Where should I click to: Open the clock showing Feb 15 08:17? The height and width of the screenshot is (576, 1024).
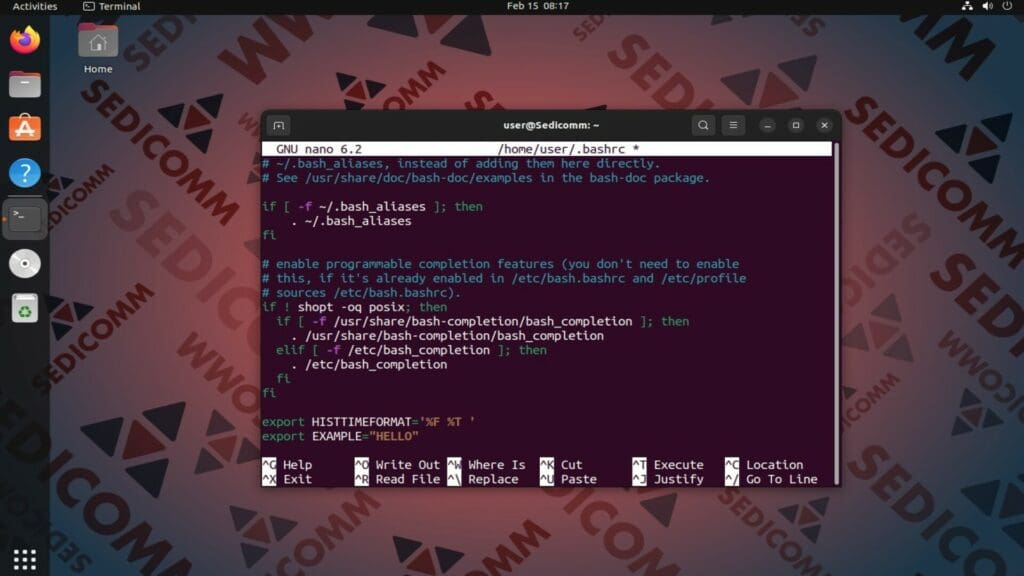(x=537, y=6)
